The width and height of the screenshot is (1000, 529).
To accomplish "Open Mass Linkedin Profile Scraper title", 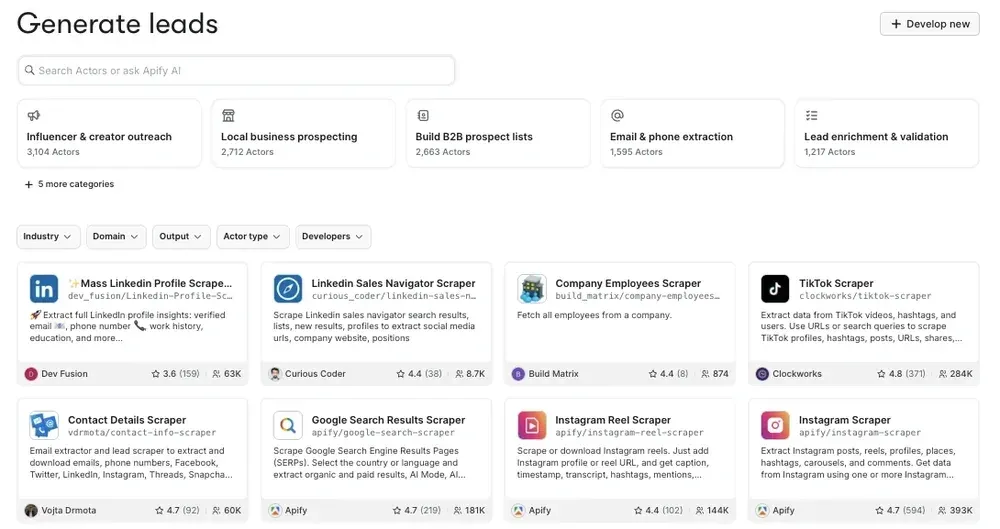I will (x=150, y=283).
